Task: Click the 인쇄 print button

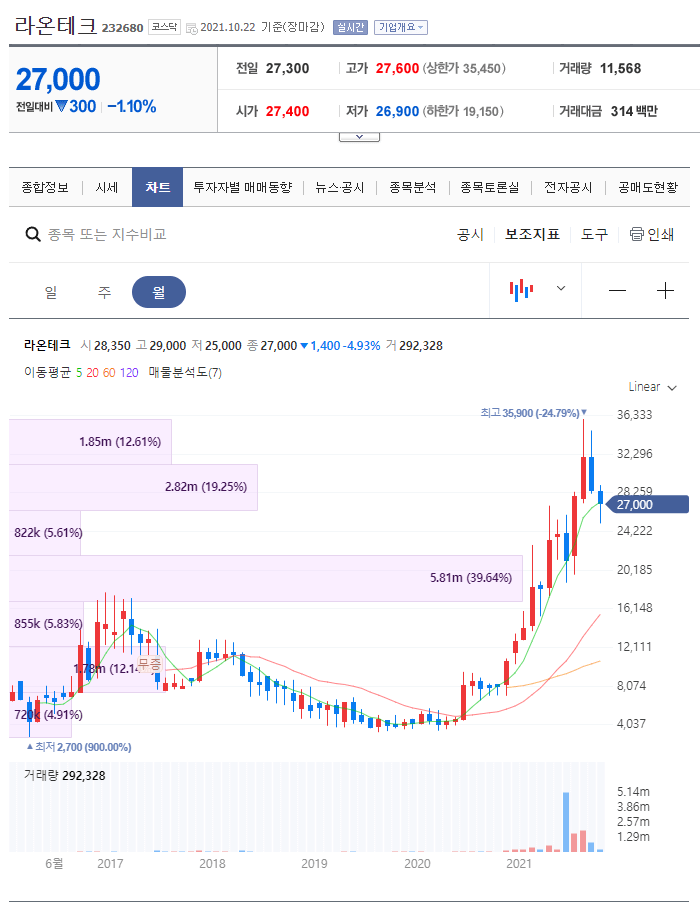Action: 652,235
